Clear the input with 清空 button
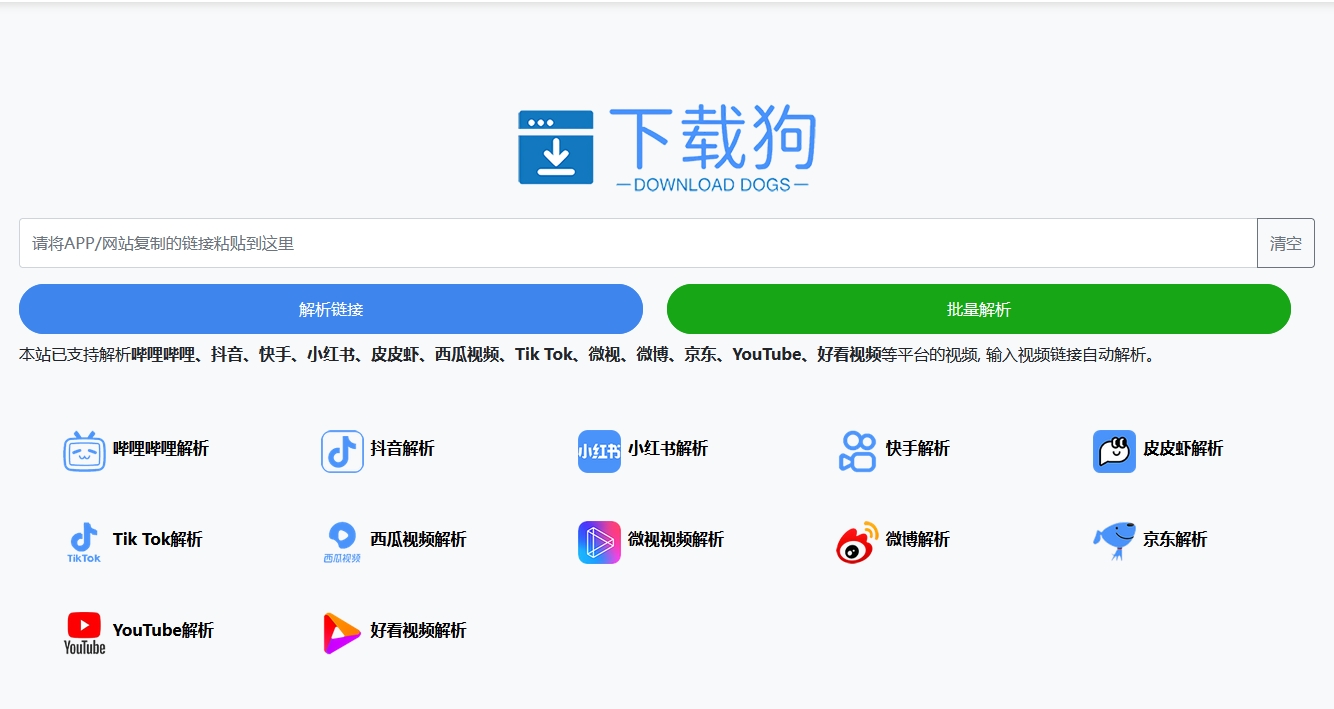 1286,243
